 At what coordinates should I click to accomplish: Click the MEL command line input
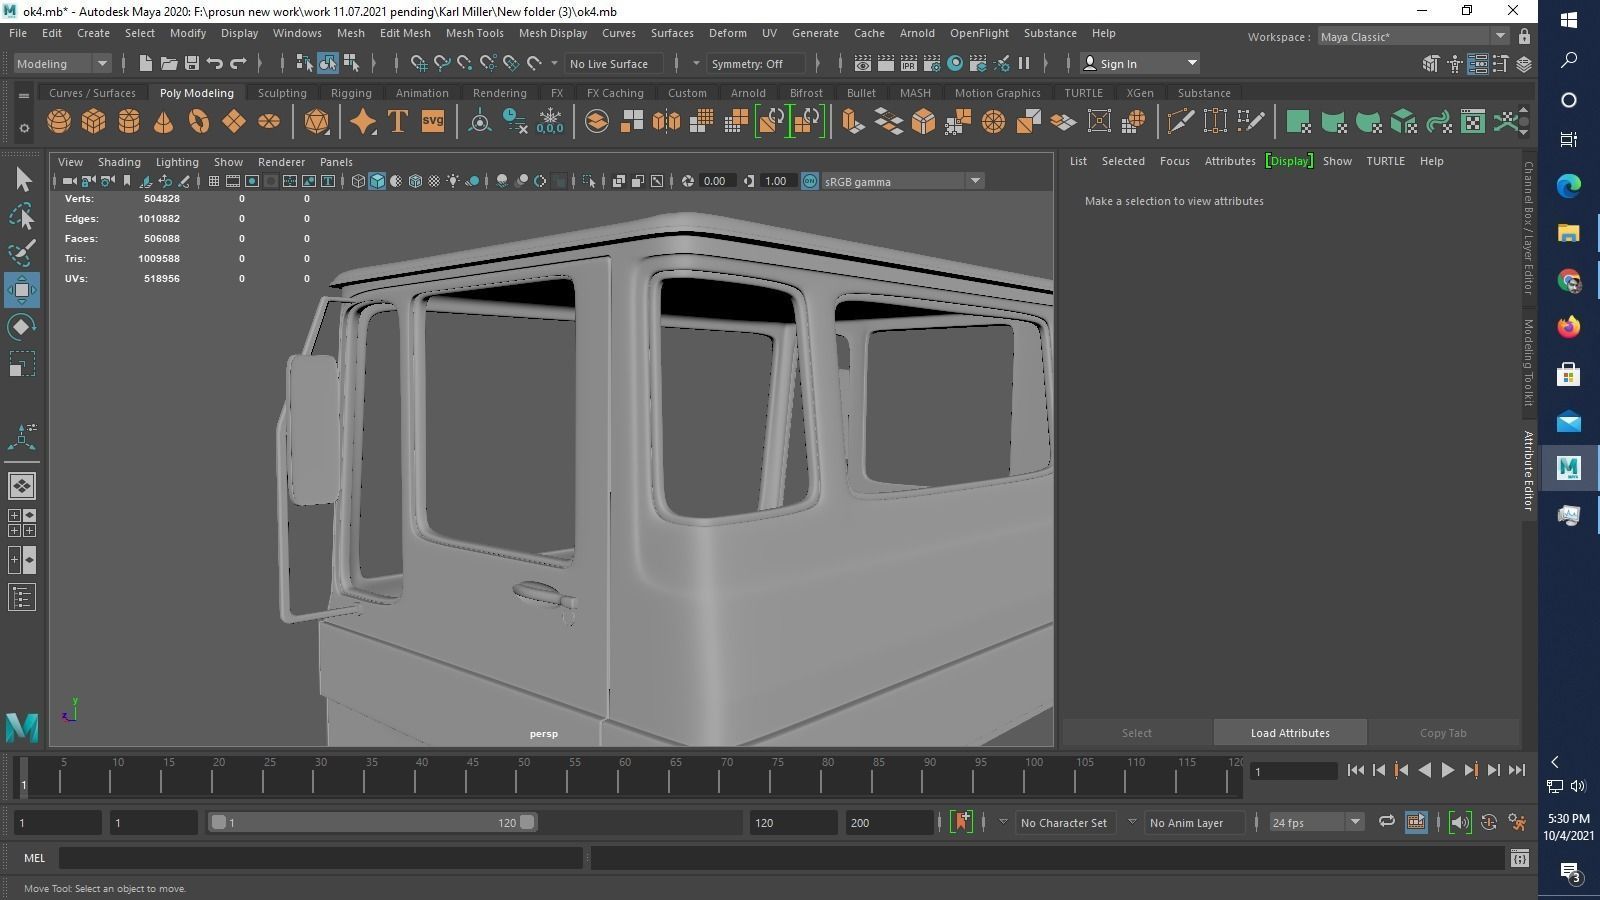coord(320,858)
